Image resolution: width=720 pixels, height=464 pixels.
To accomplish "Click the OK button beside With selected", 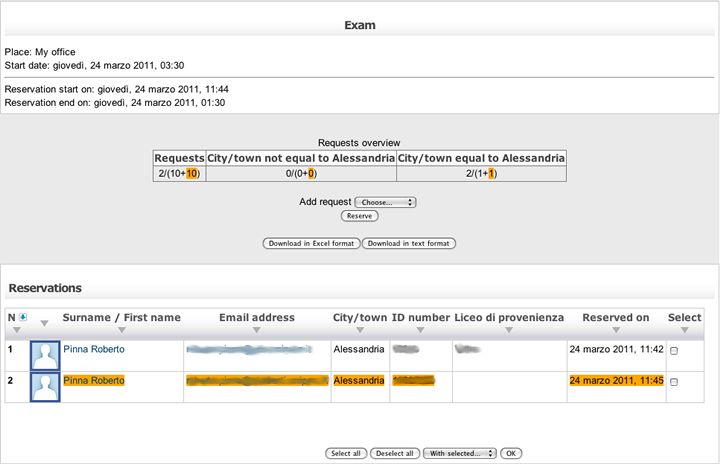I will tap(511, 453).
